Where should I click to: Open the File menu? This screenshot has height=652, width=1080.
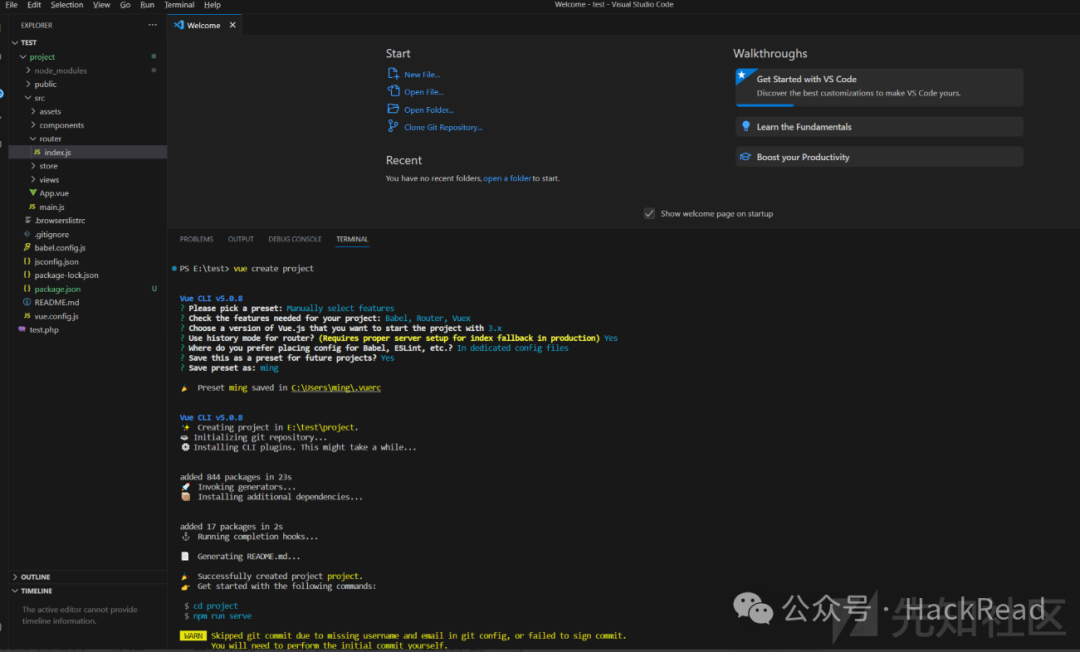point(11,5)
